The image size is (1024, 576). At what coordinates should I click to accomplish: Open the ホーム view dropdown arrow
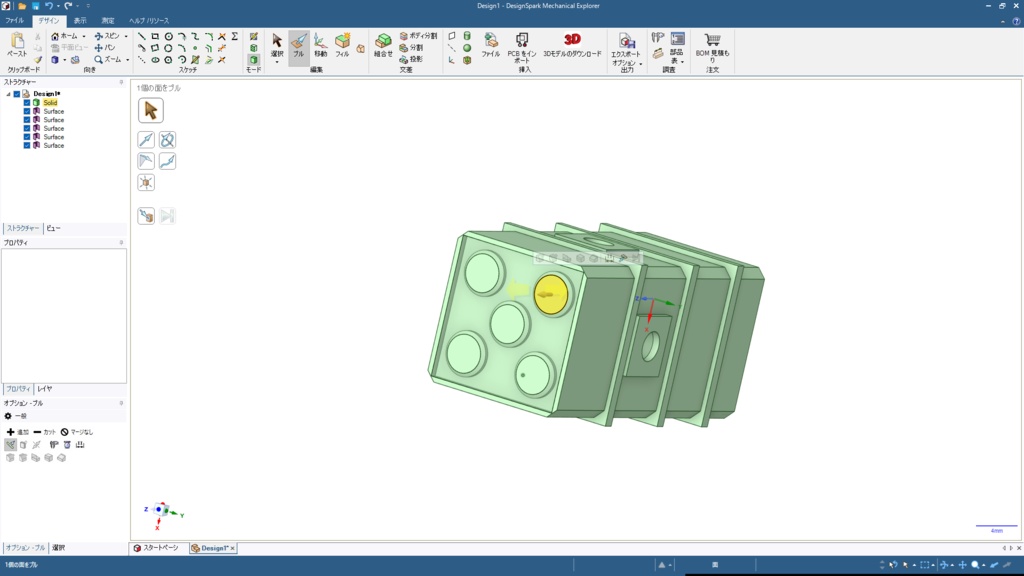pyautogui.click(x=84, y=37)
